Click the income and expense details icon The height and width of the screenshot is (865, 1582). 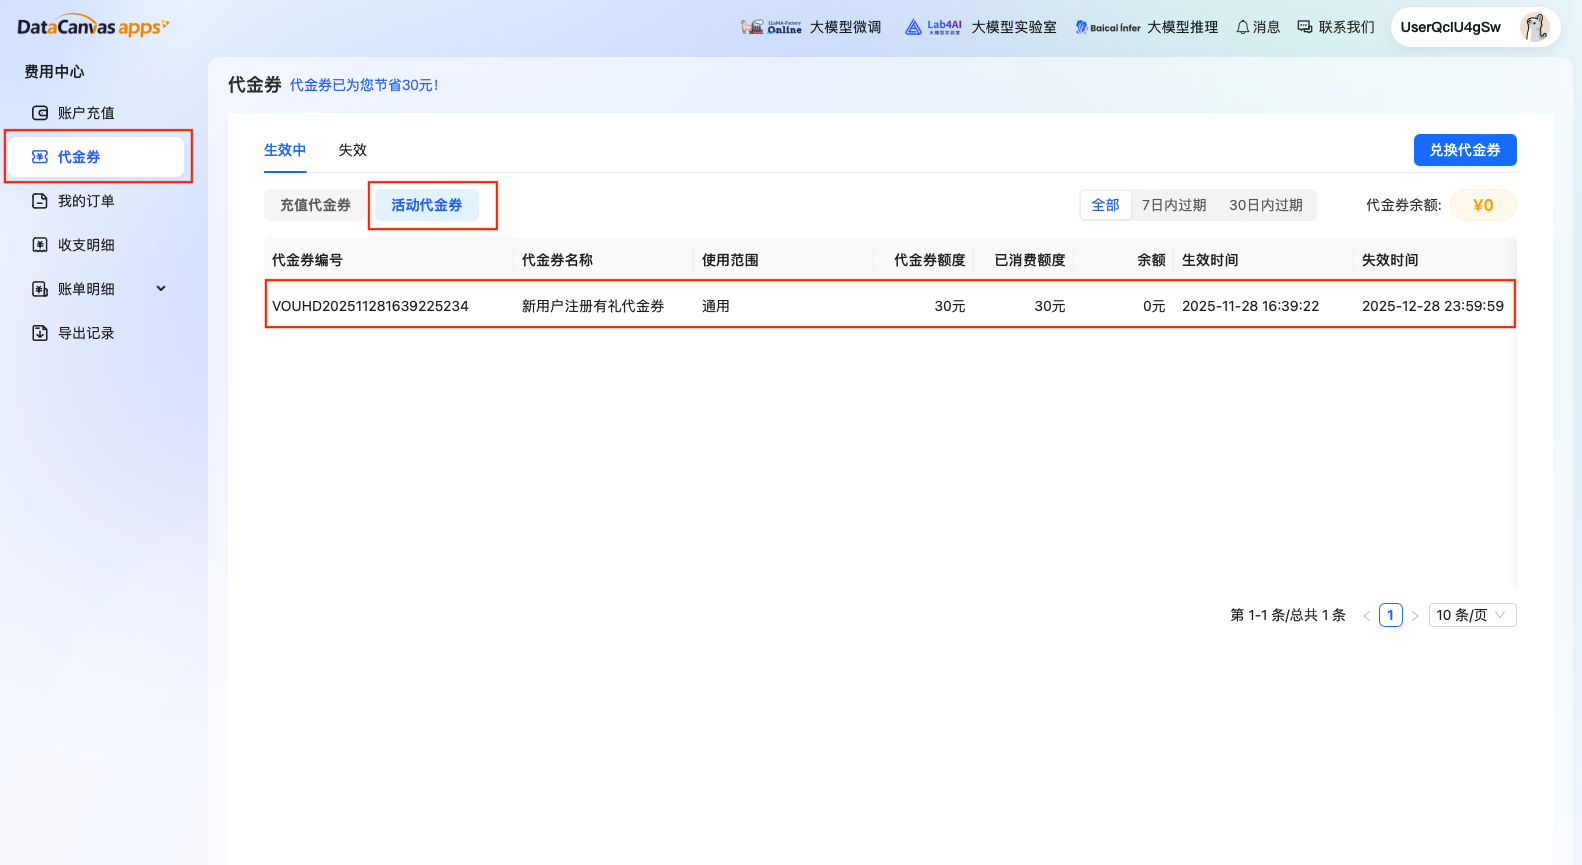click(x=40, y=245)
